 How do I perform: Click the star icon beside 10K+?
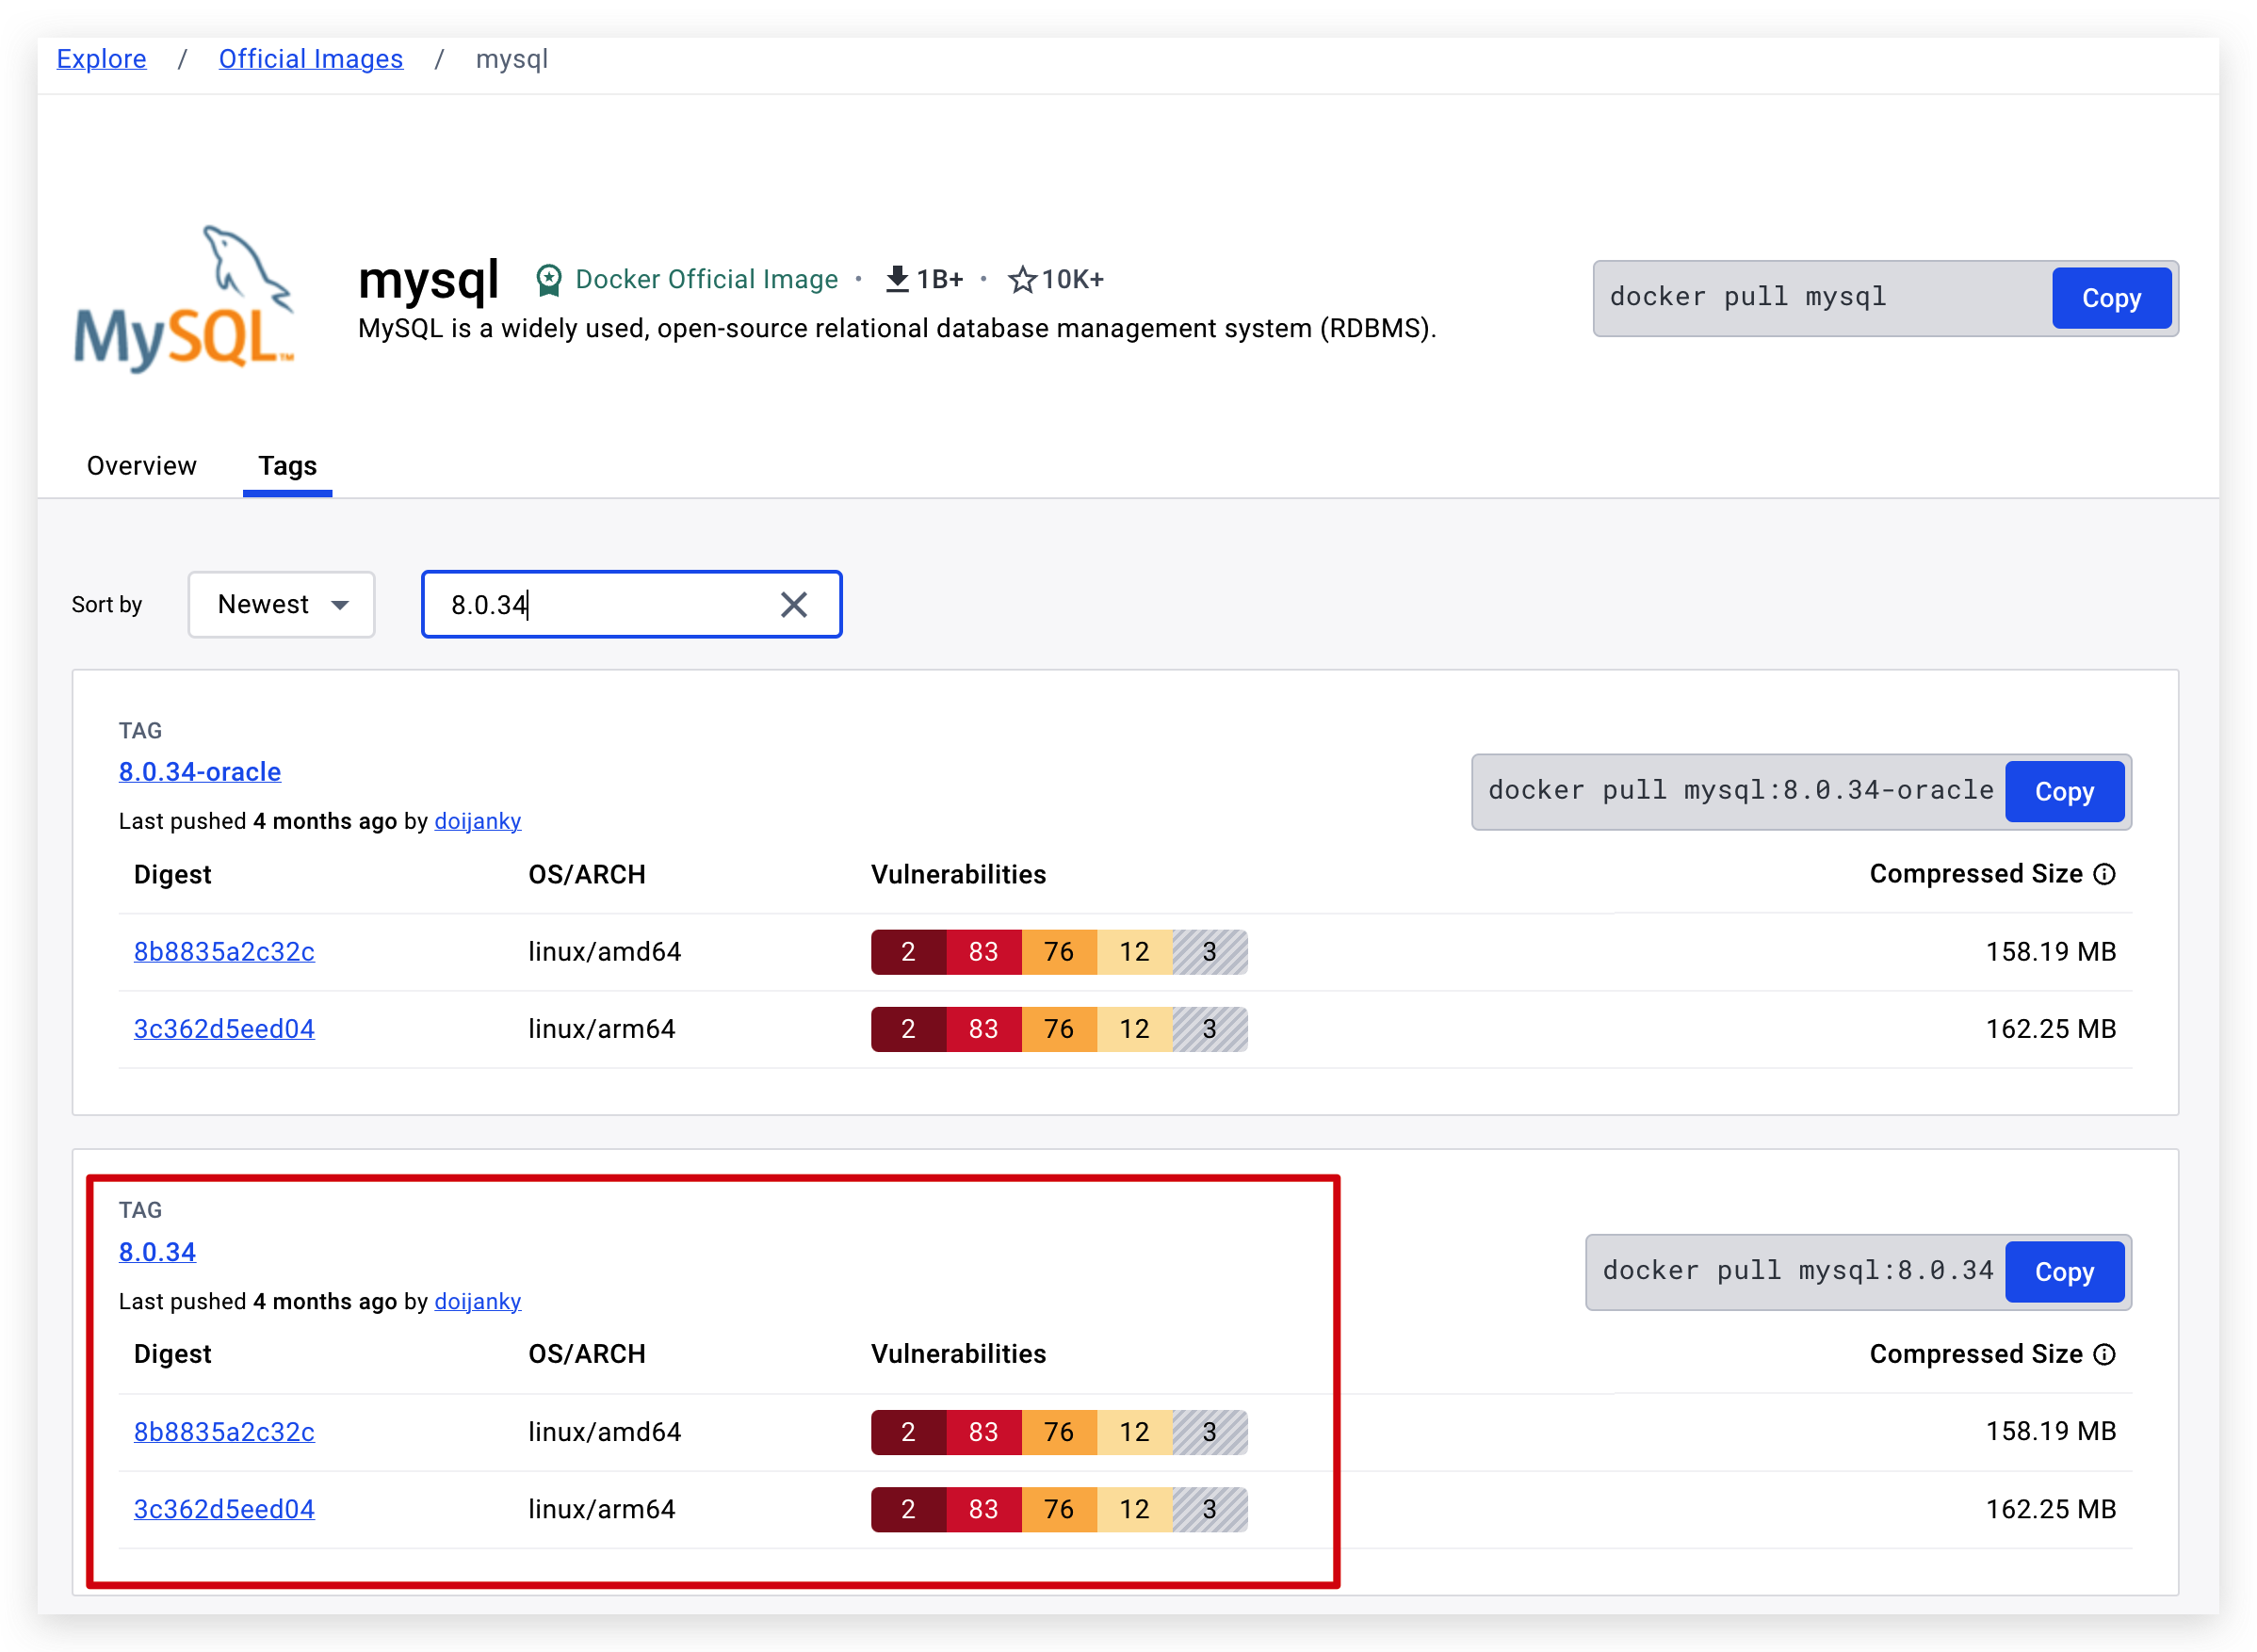point(1021,279)
